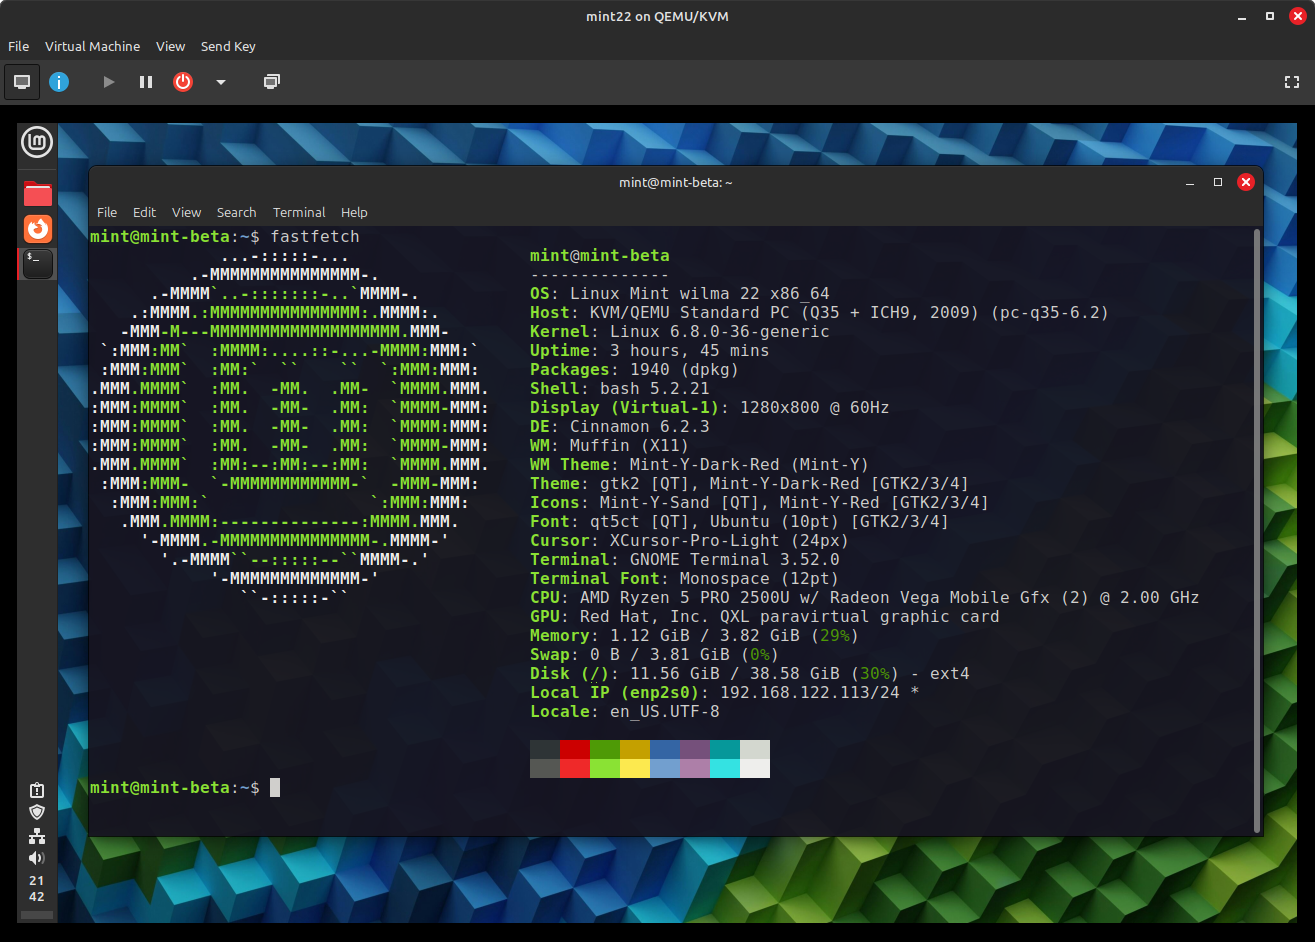The image size is (1315, 942).
Task: Select the Terminal icon in Mint panel
Action: [x=38, y=263]
